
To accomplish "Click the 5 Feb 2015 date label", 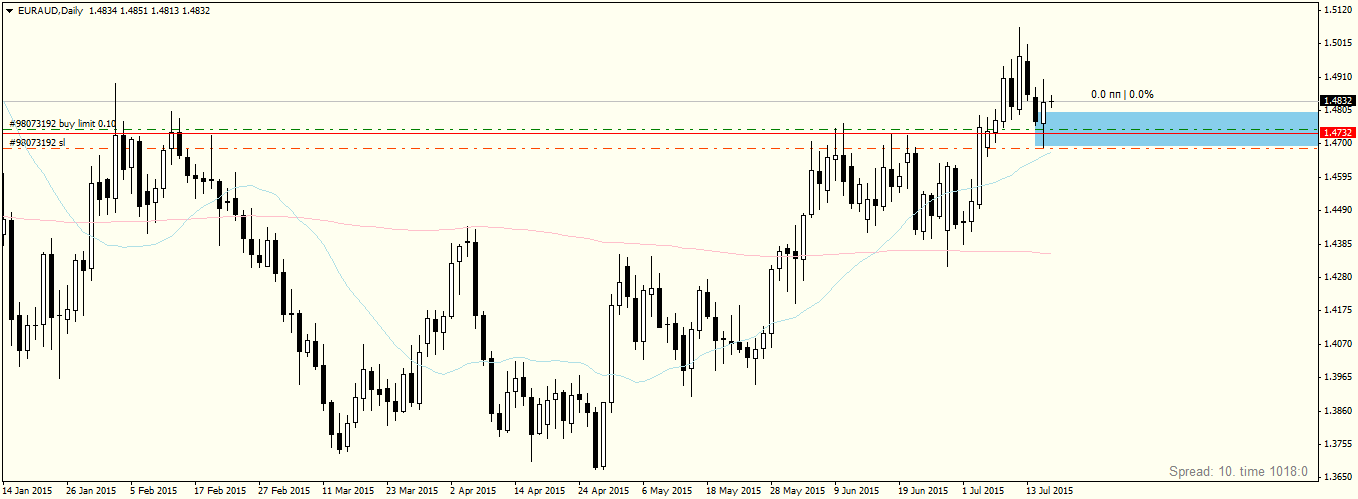I will 153,491.
